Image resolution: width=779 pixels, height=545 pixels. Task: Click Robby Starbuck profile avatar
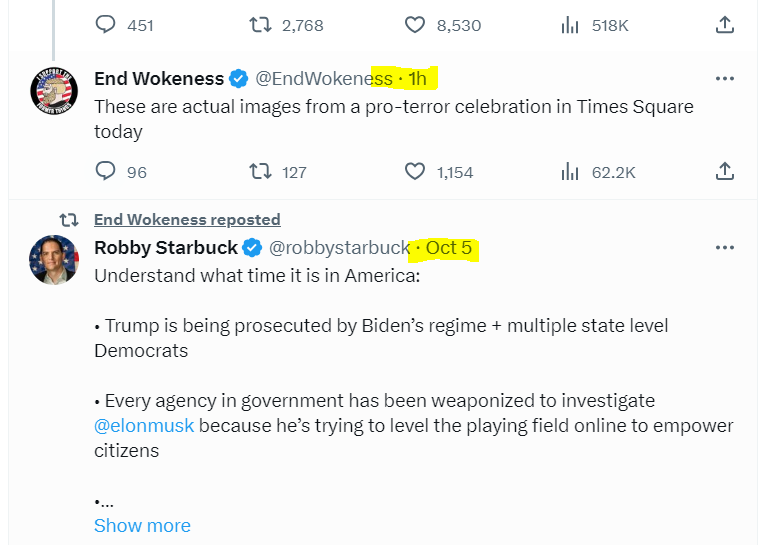coord(54,260)
